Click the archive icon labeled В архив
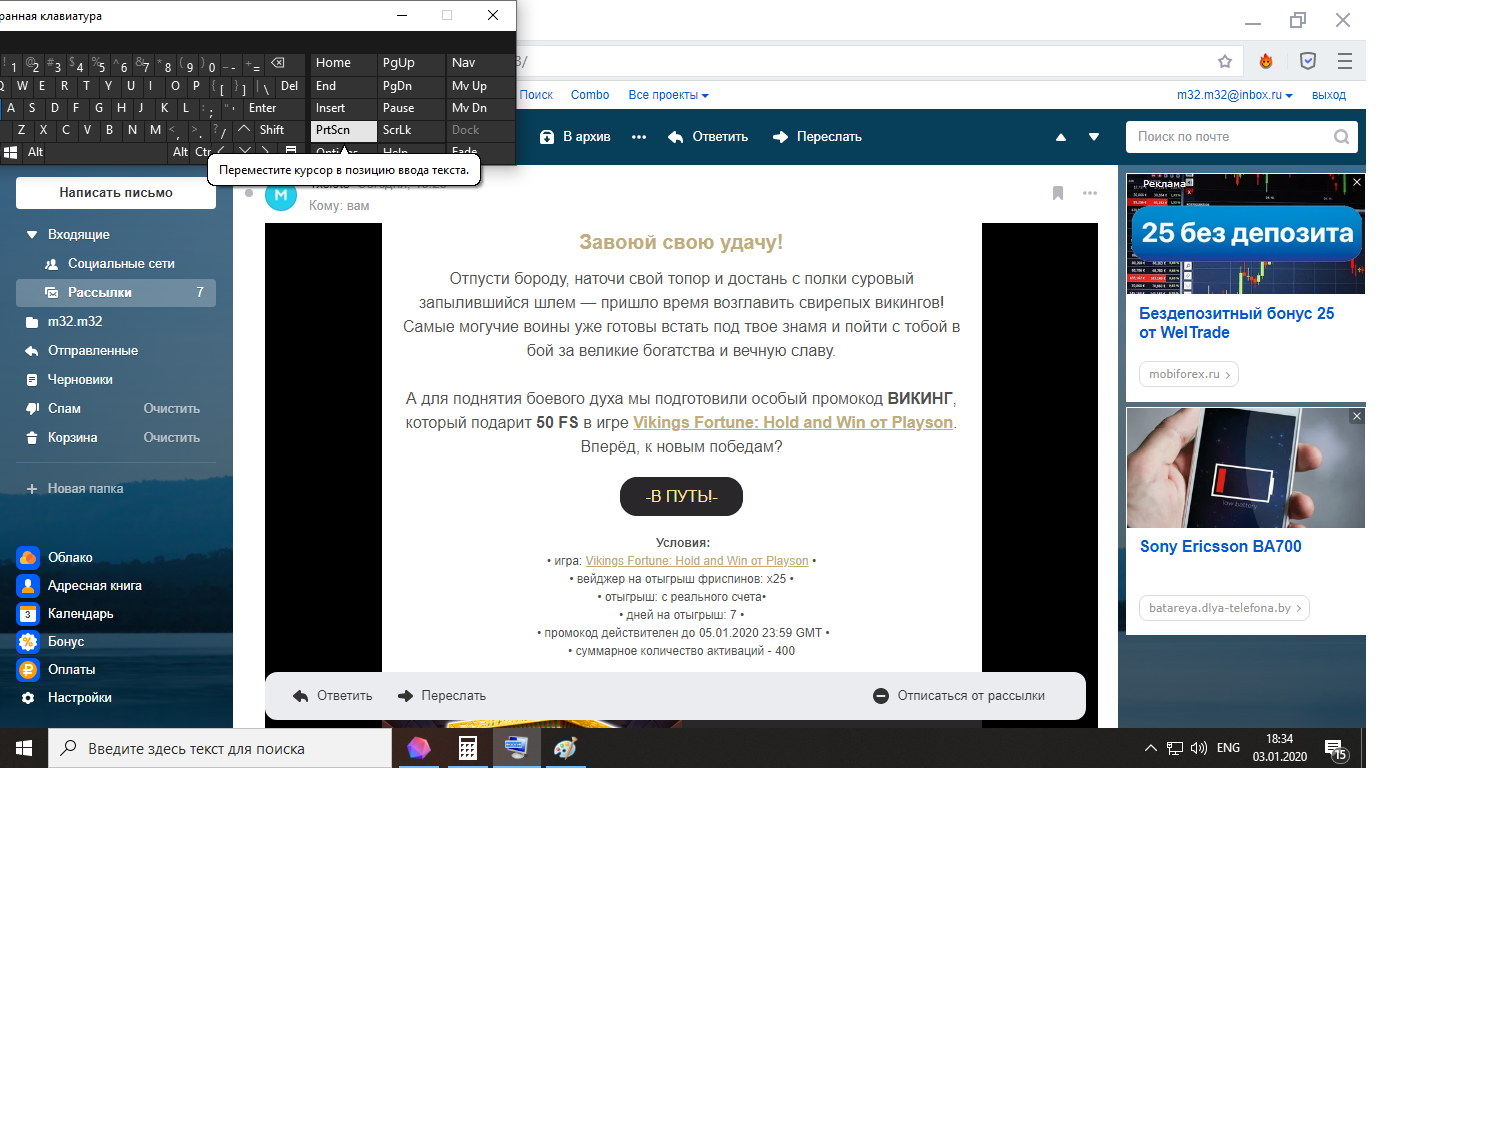 [x=547, y=137]
